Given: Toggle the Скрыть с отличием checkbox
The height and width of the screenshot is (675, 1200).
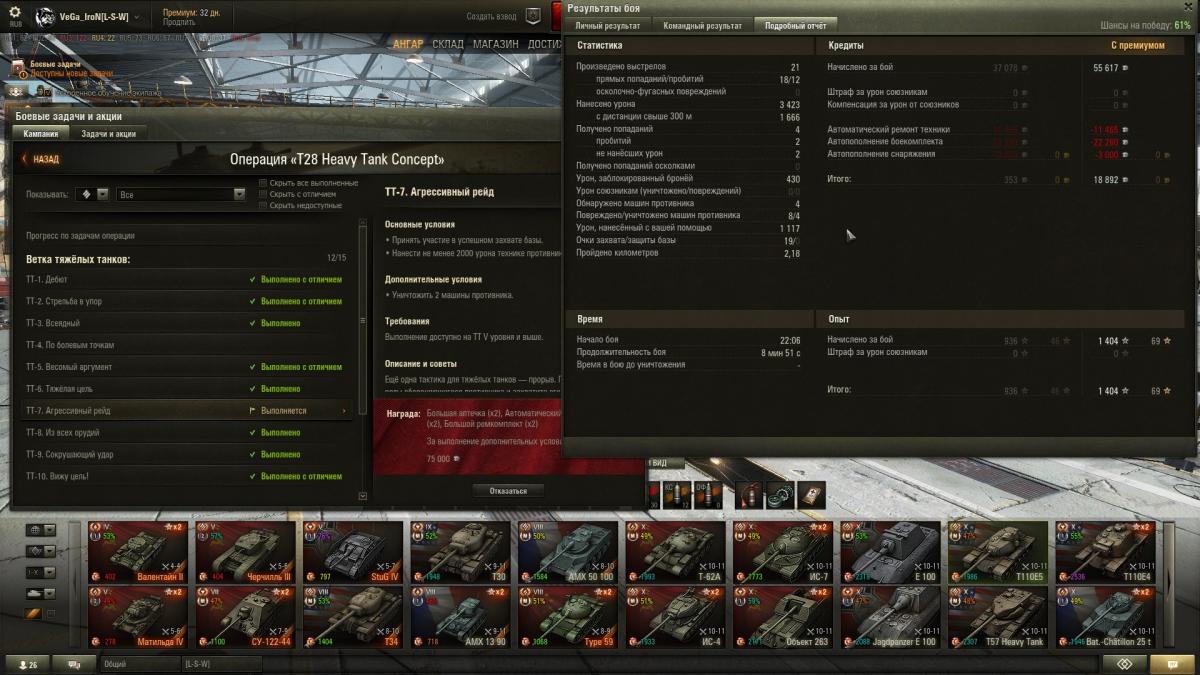Looking at the screenshot, I should click(x=263, y=194).
